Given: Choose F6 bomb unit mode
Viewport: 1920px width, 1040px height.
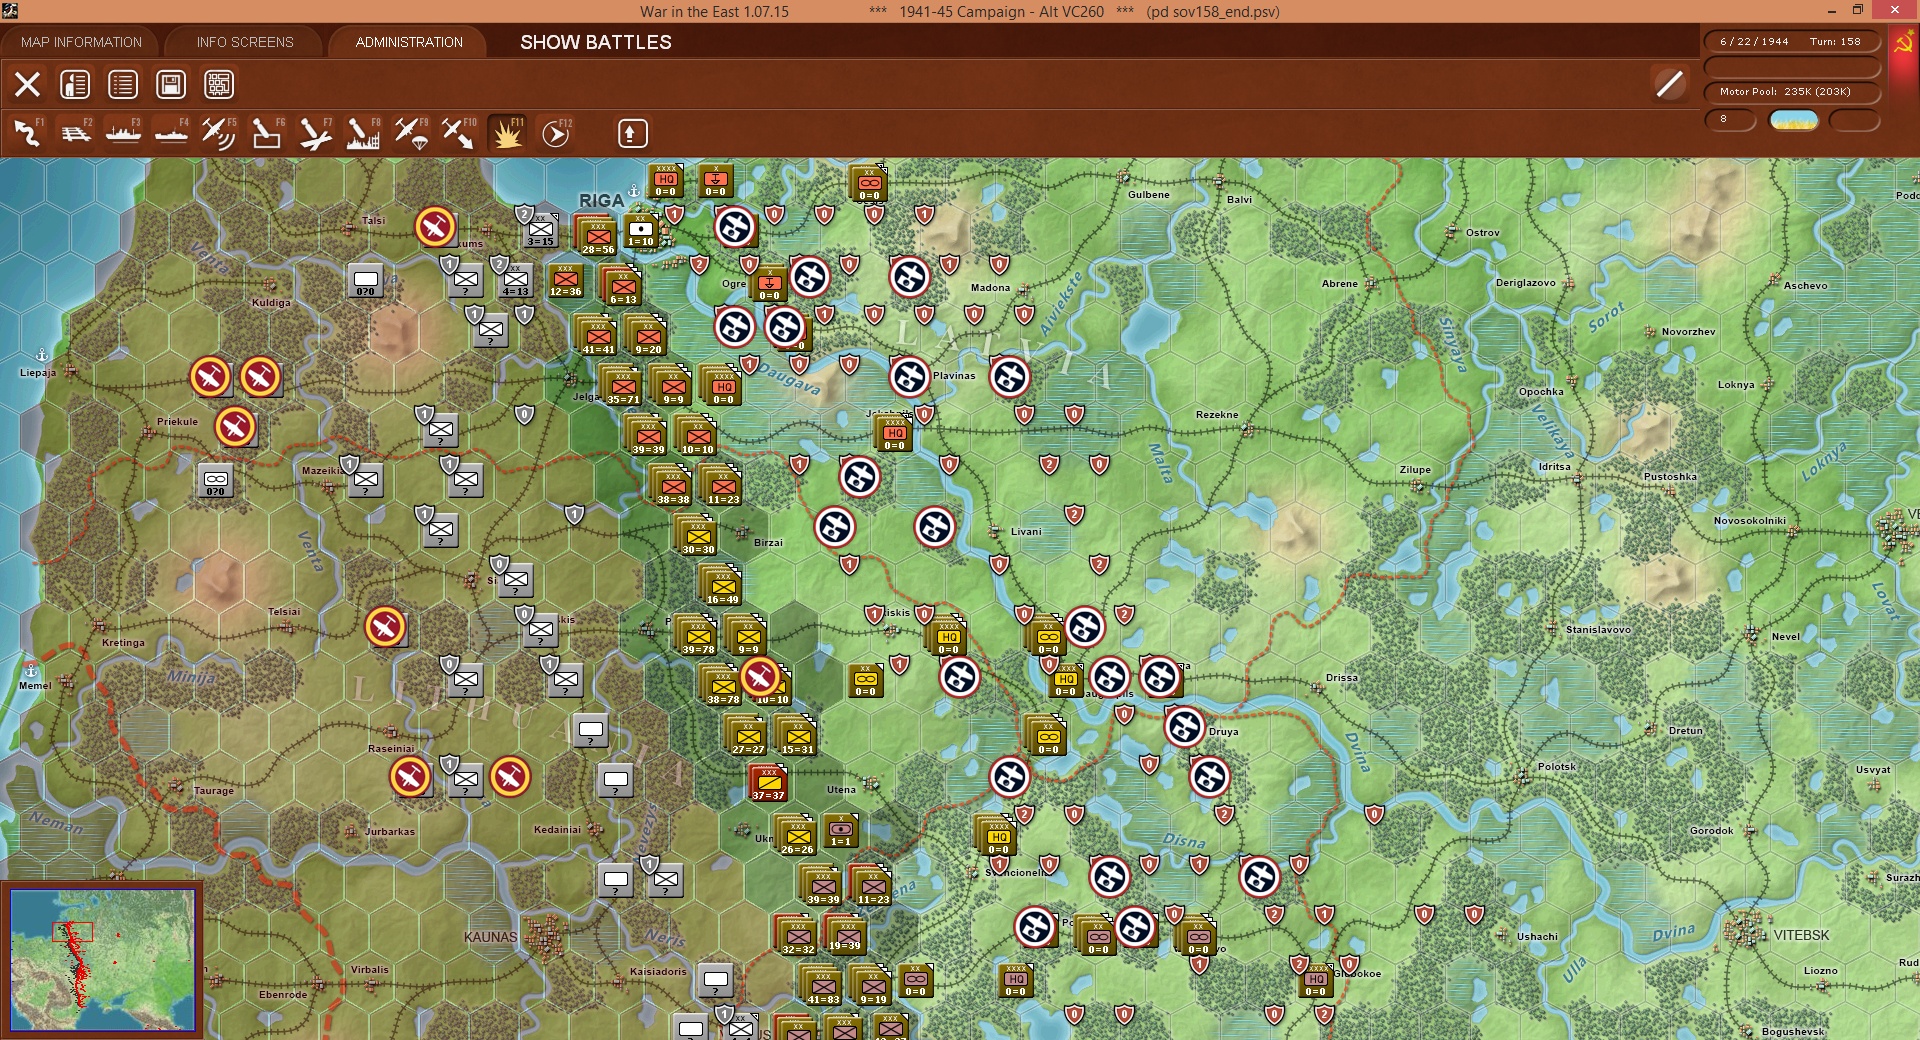Looking at the screenshot, I should point(267,133).
